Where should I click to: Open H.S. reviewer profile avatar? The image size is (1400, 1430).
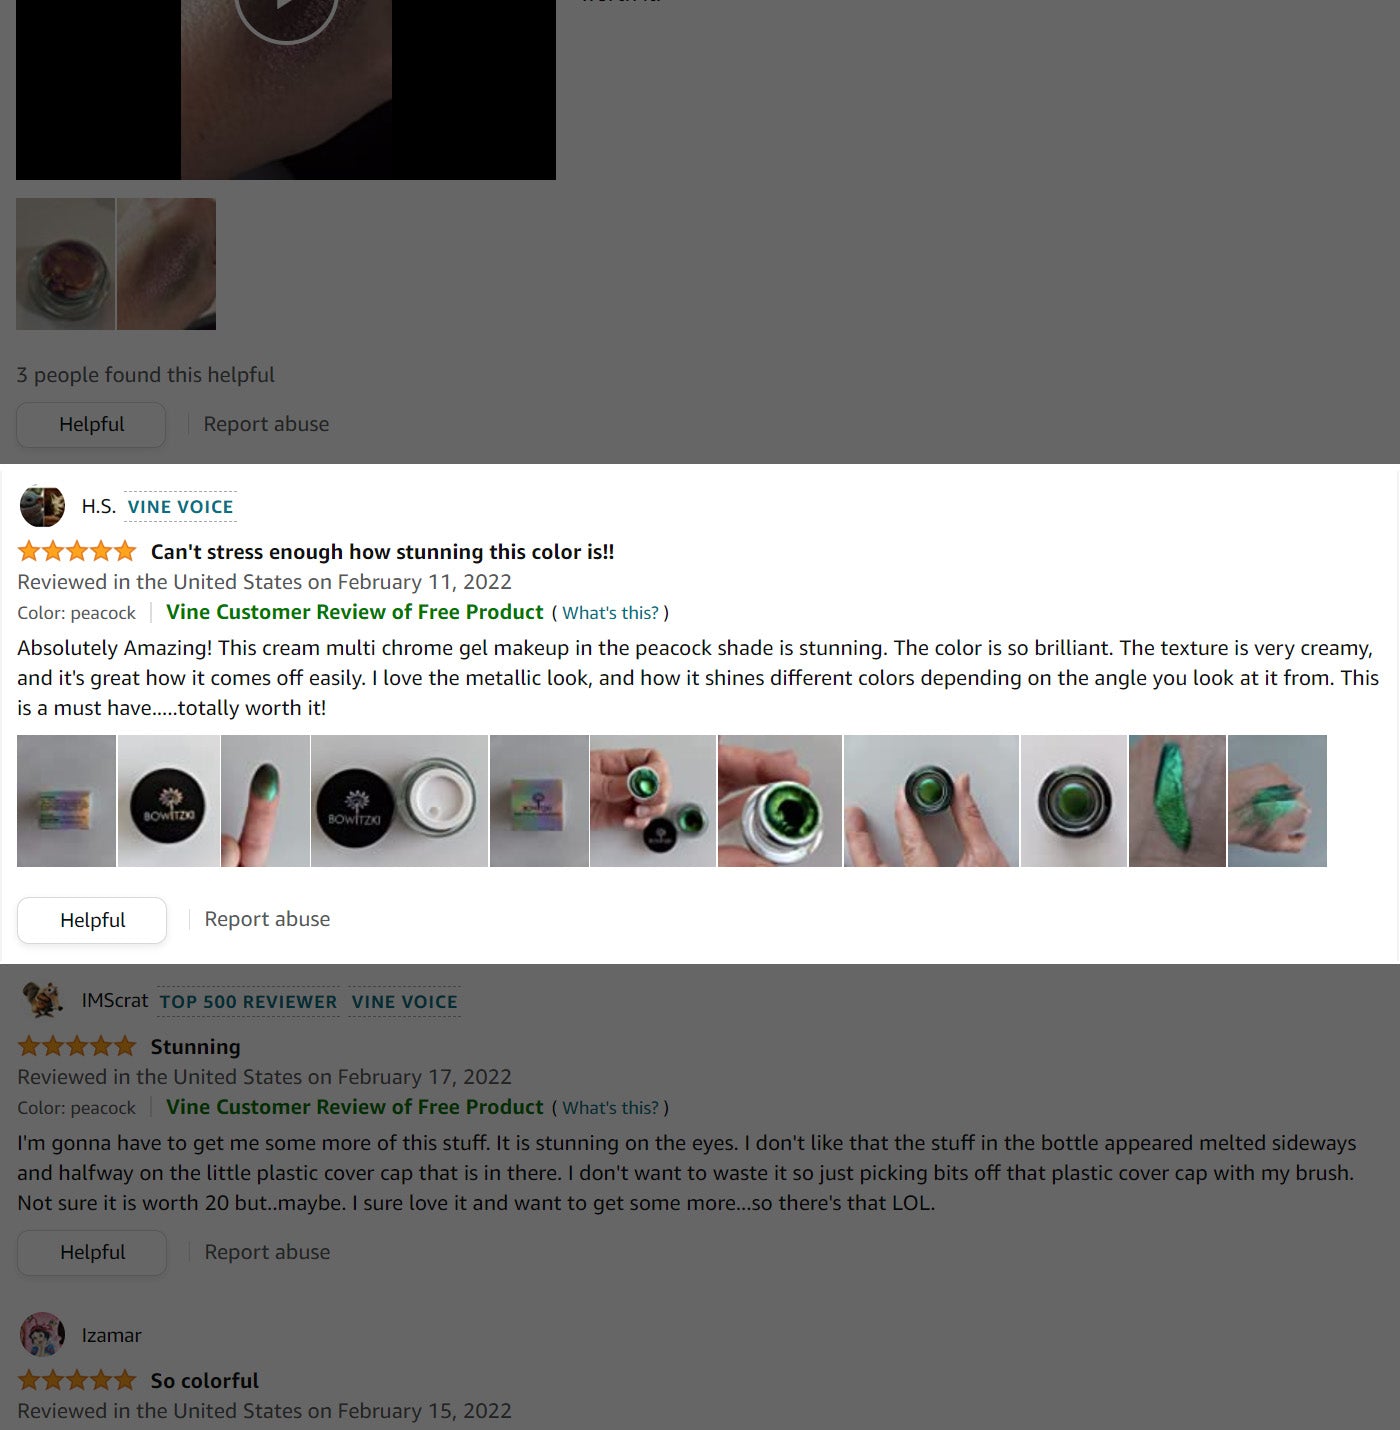pyautogui.click(x=42, y=506)
